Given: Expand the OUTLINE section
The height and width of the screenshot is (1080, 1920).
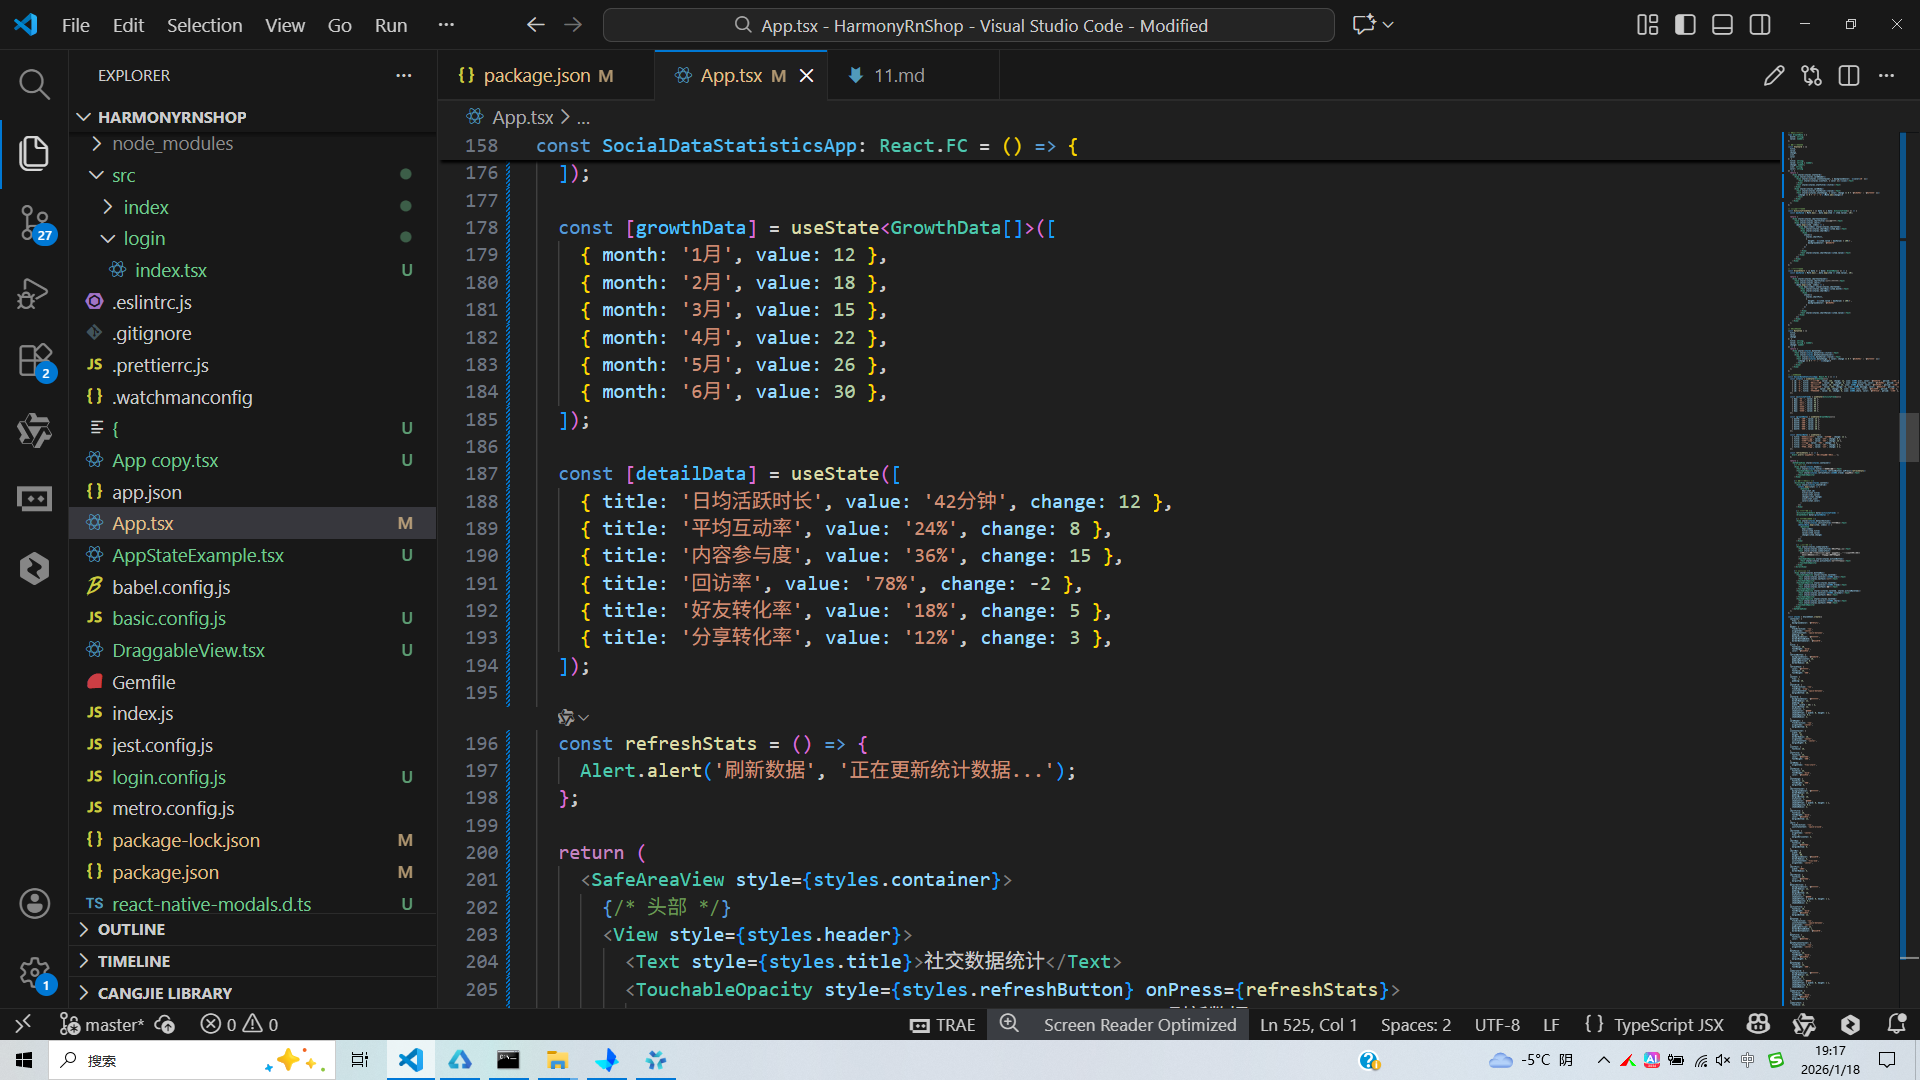Looking at the screenshot, I should click(x=131, y=930).
